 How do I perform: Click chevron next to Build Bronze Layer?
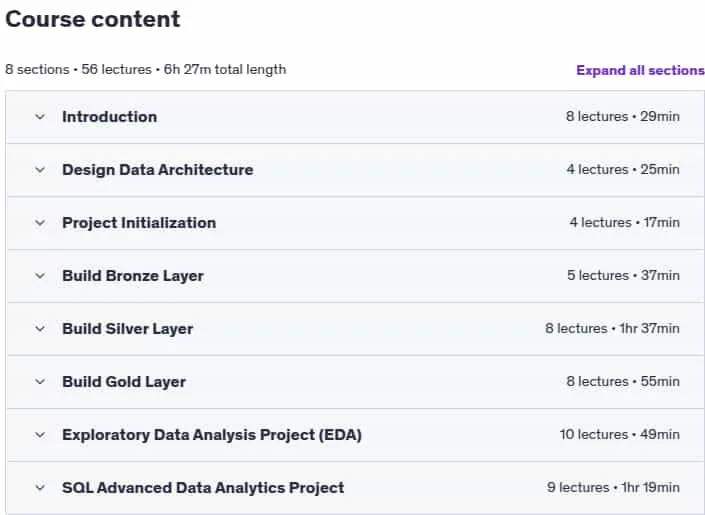(40, 276)
